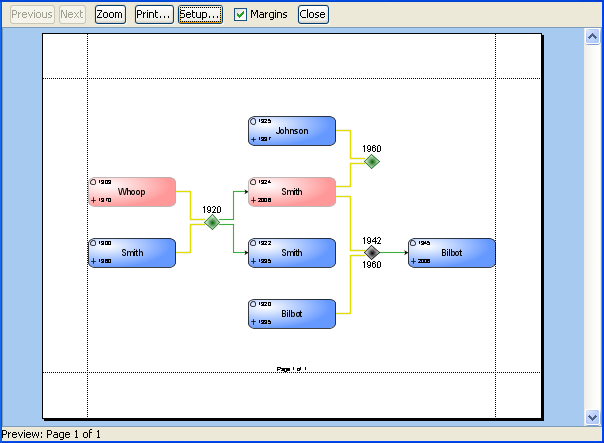The width and height of the screenshot is (604, 443).
Task: Click the scroll up arrow
Action: [592, 37]
